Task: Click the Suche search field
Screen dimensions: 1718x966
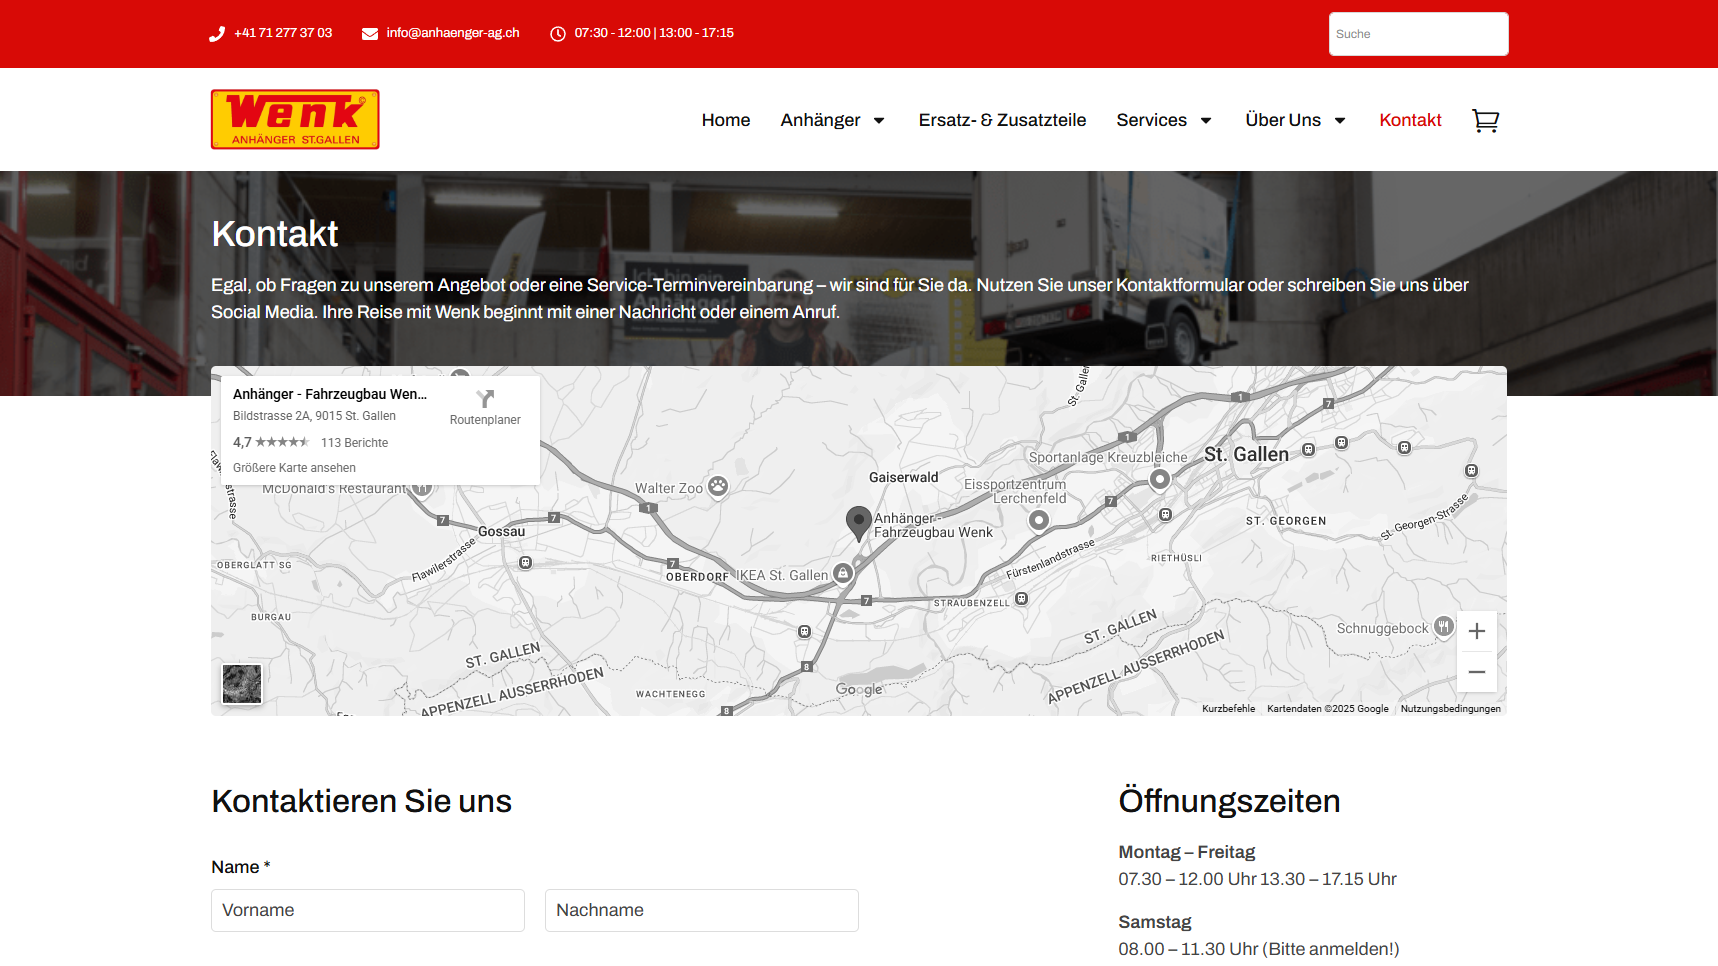Action: point(1418,34)
